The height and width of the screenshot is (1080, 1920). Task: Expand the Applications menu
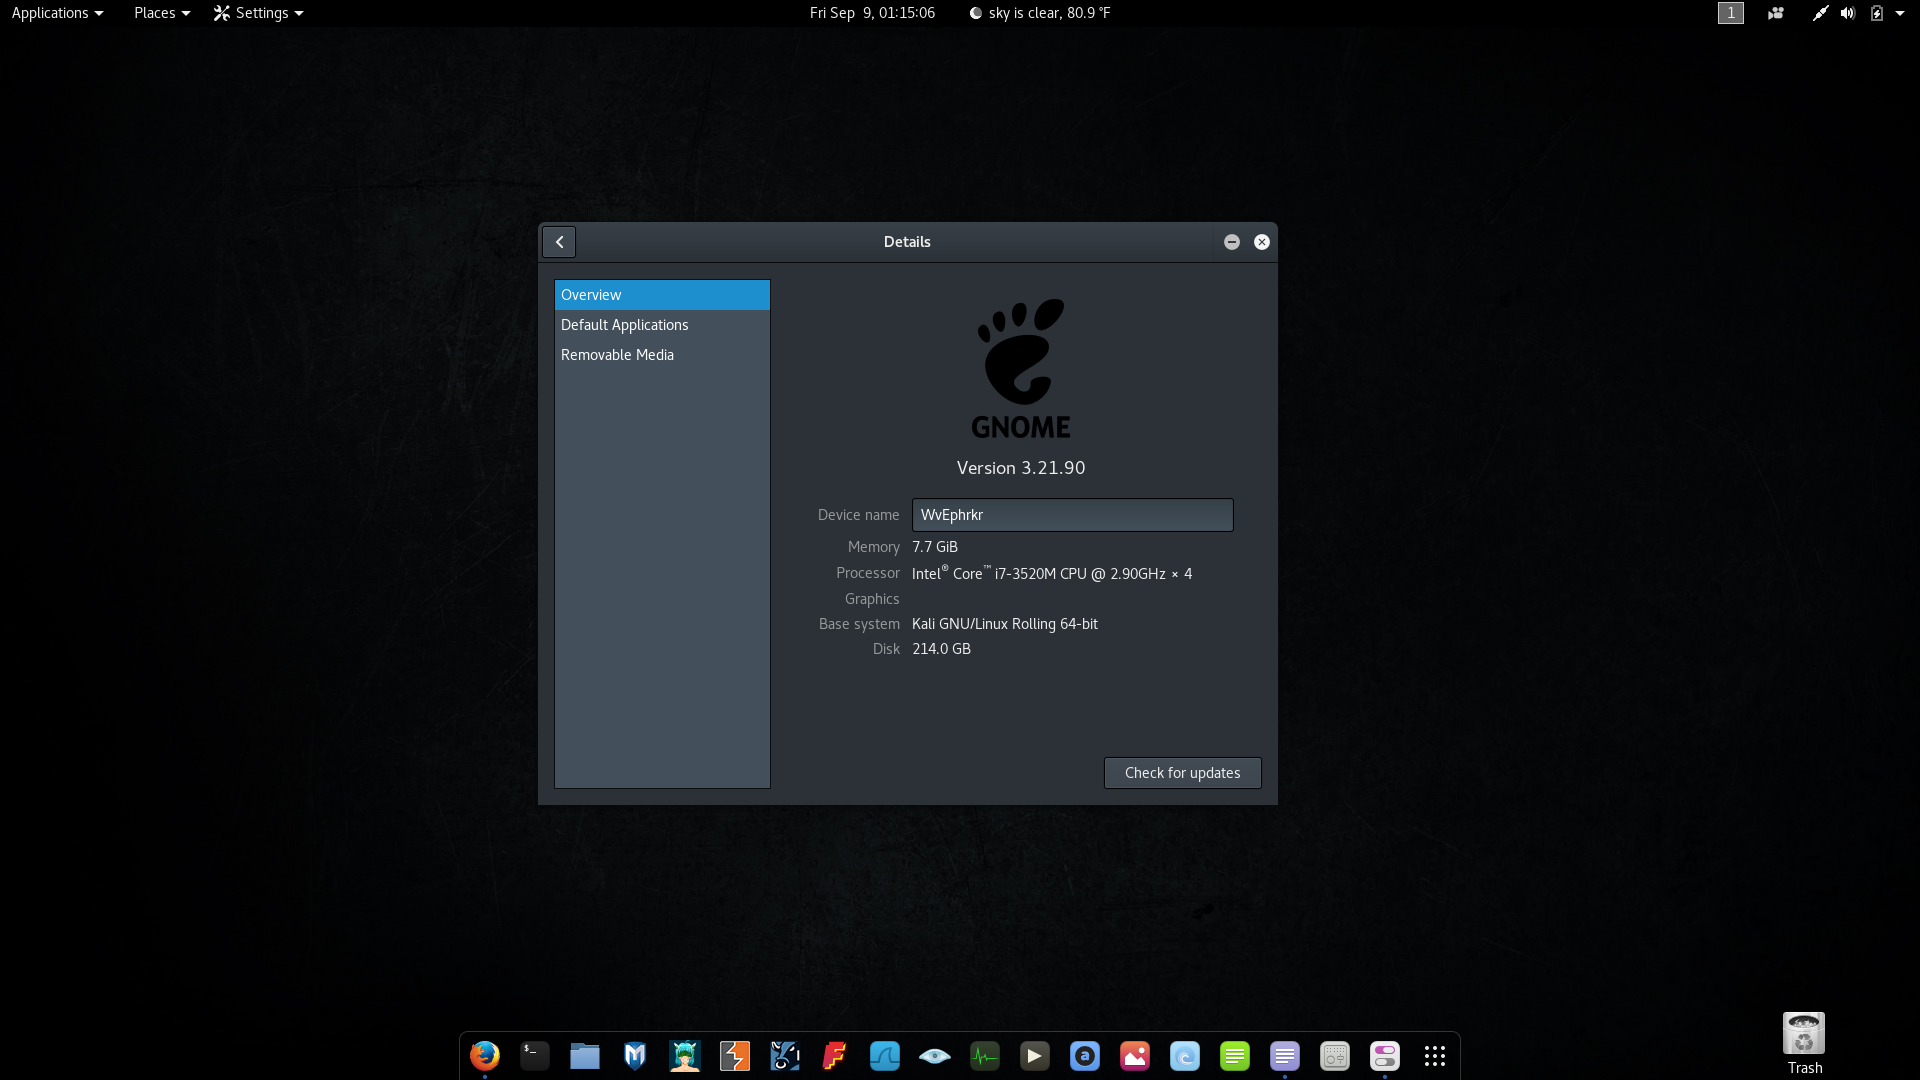point(57,13)
